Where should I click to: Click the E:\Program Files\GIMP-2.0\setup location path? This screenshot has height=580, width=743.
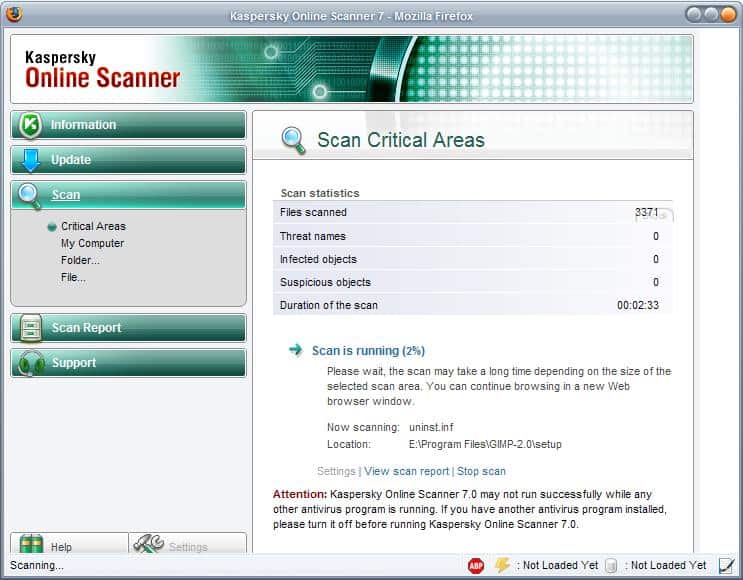pyautogui.click(x=485, y=444)
